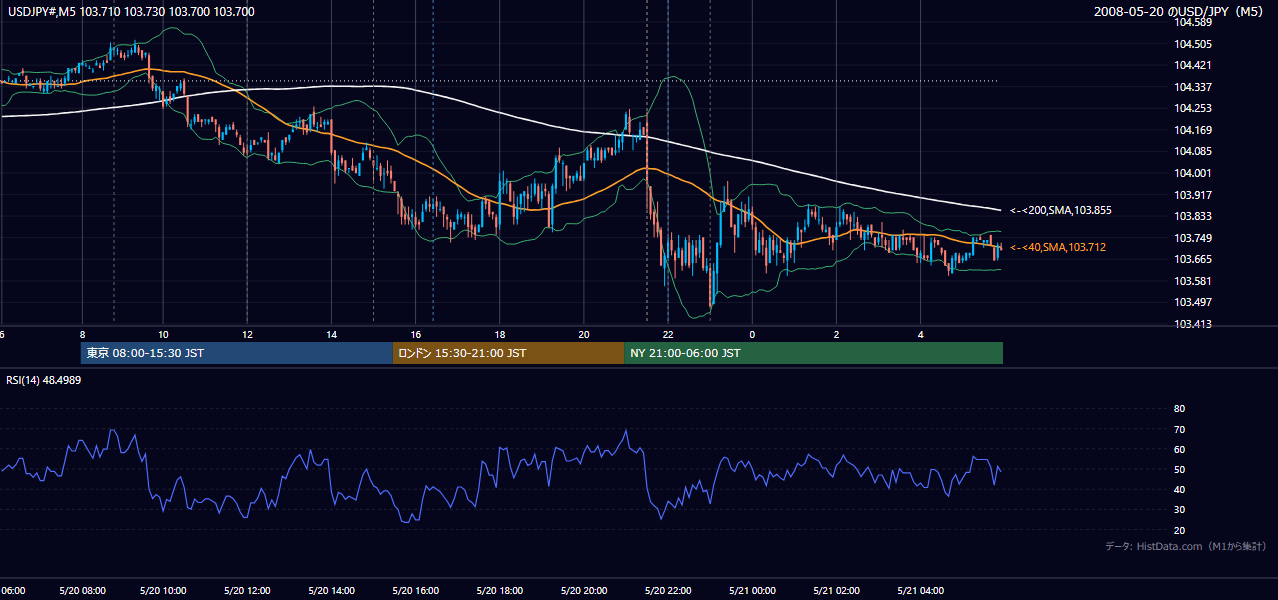Click the 5/20 08:00 date axis label
Image resolution: width=1278 pixels, height=600 pixels.
pyautogui.click(x=81, y=590)
